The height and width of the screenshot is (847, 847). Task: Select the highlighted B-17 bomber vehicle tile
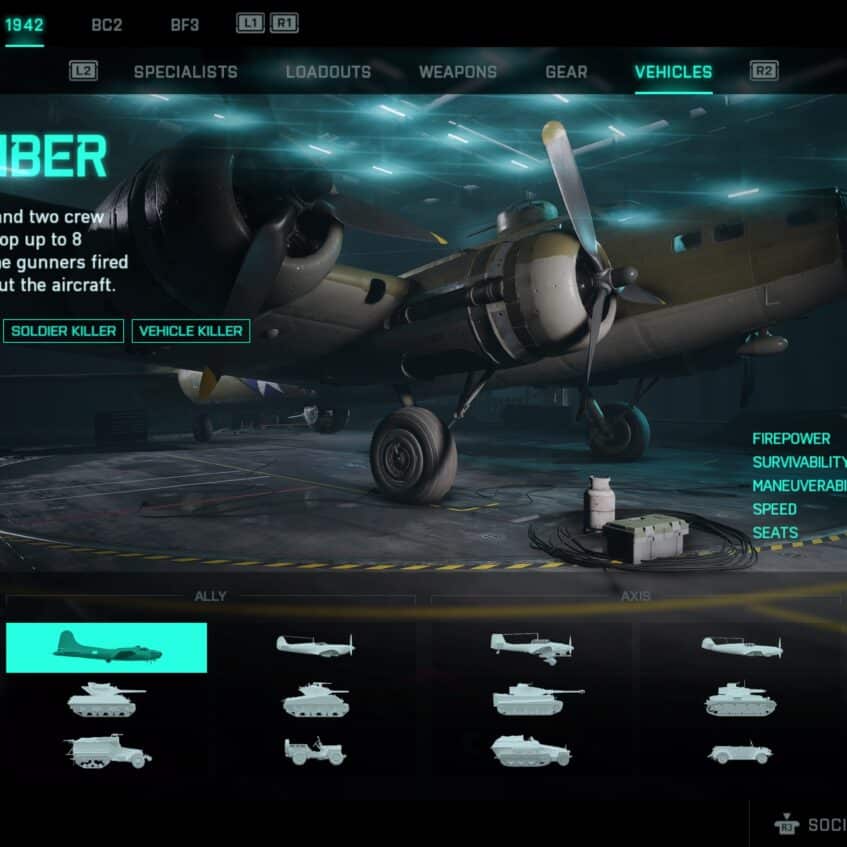[x=106, y=647]
